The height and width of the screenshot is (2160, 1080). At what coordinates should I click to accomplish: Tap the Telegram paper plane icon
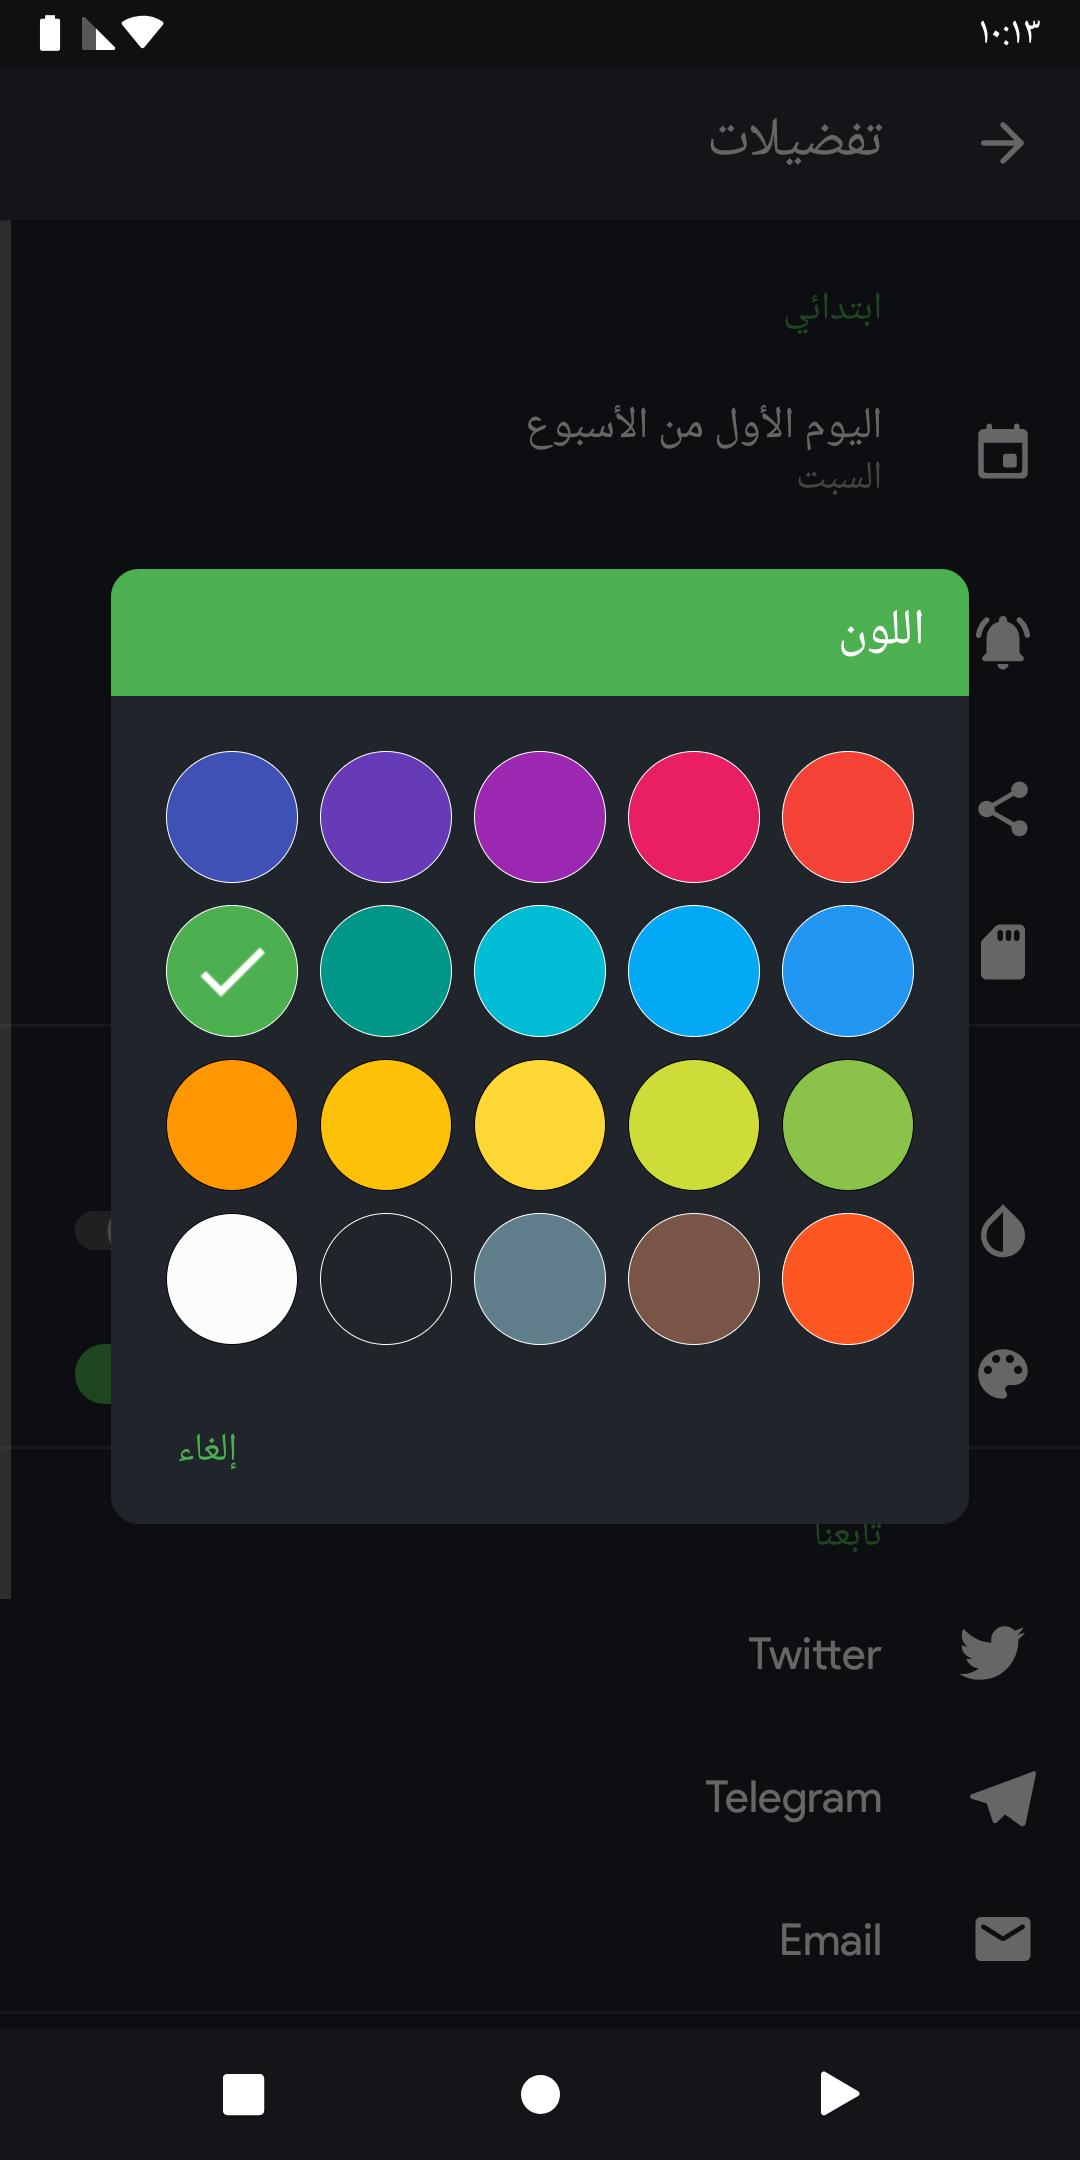[x=1003, y=1797]
